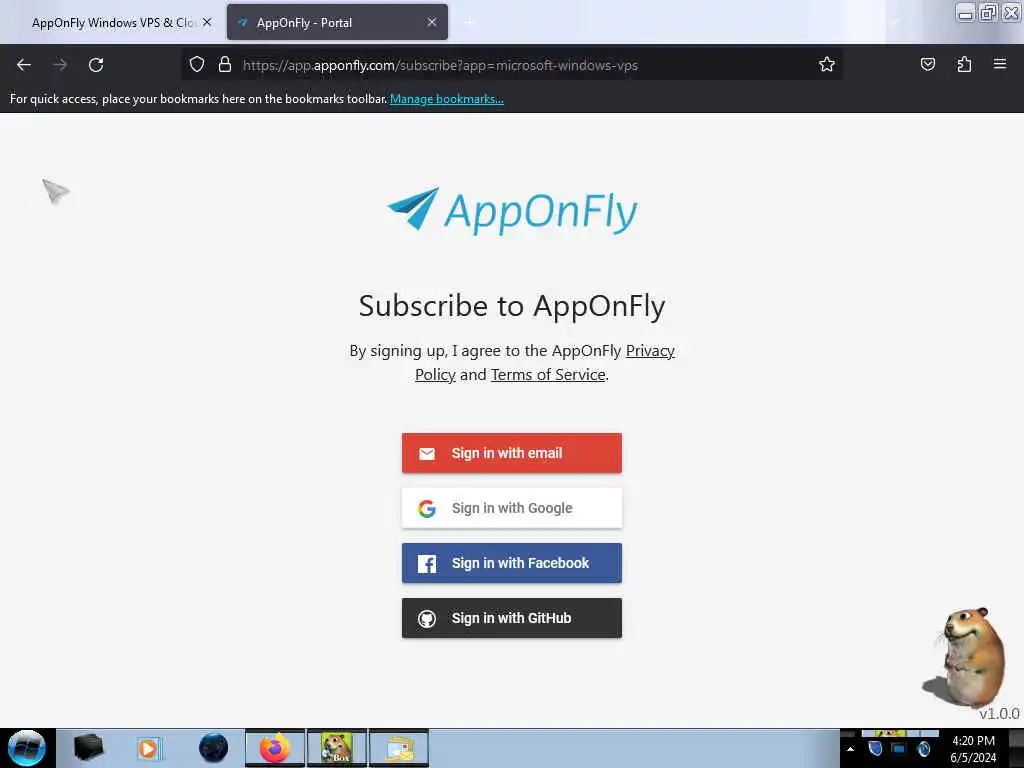
Task: Open the extensions puzzle icon
Action: coord(964,65)
